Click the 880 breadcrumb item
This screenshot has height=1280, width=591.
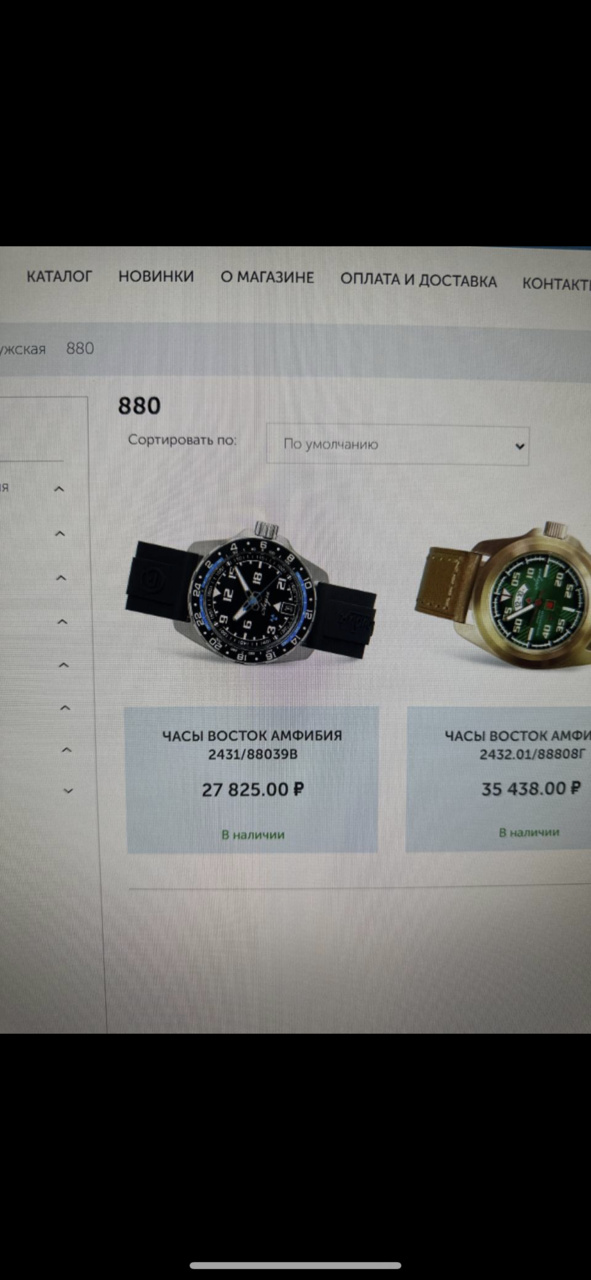pyautogui.click(x=80, y=348)
